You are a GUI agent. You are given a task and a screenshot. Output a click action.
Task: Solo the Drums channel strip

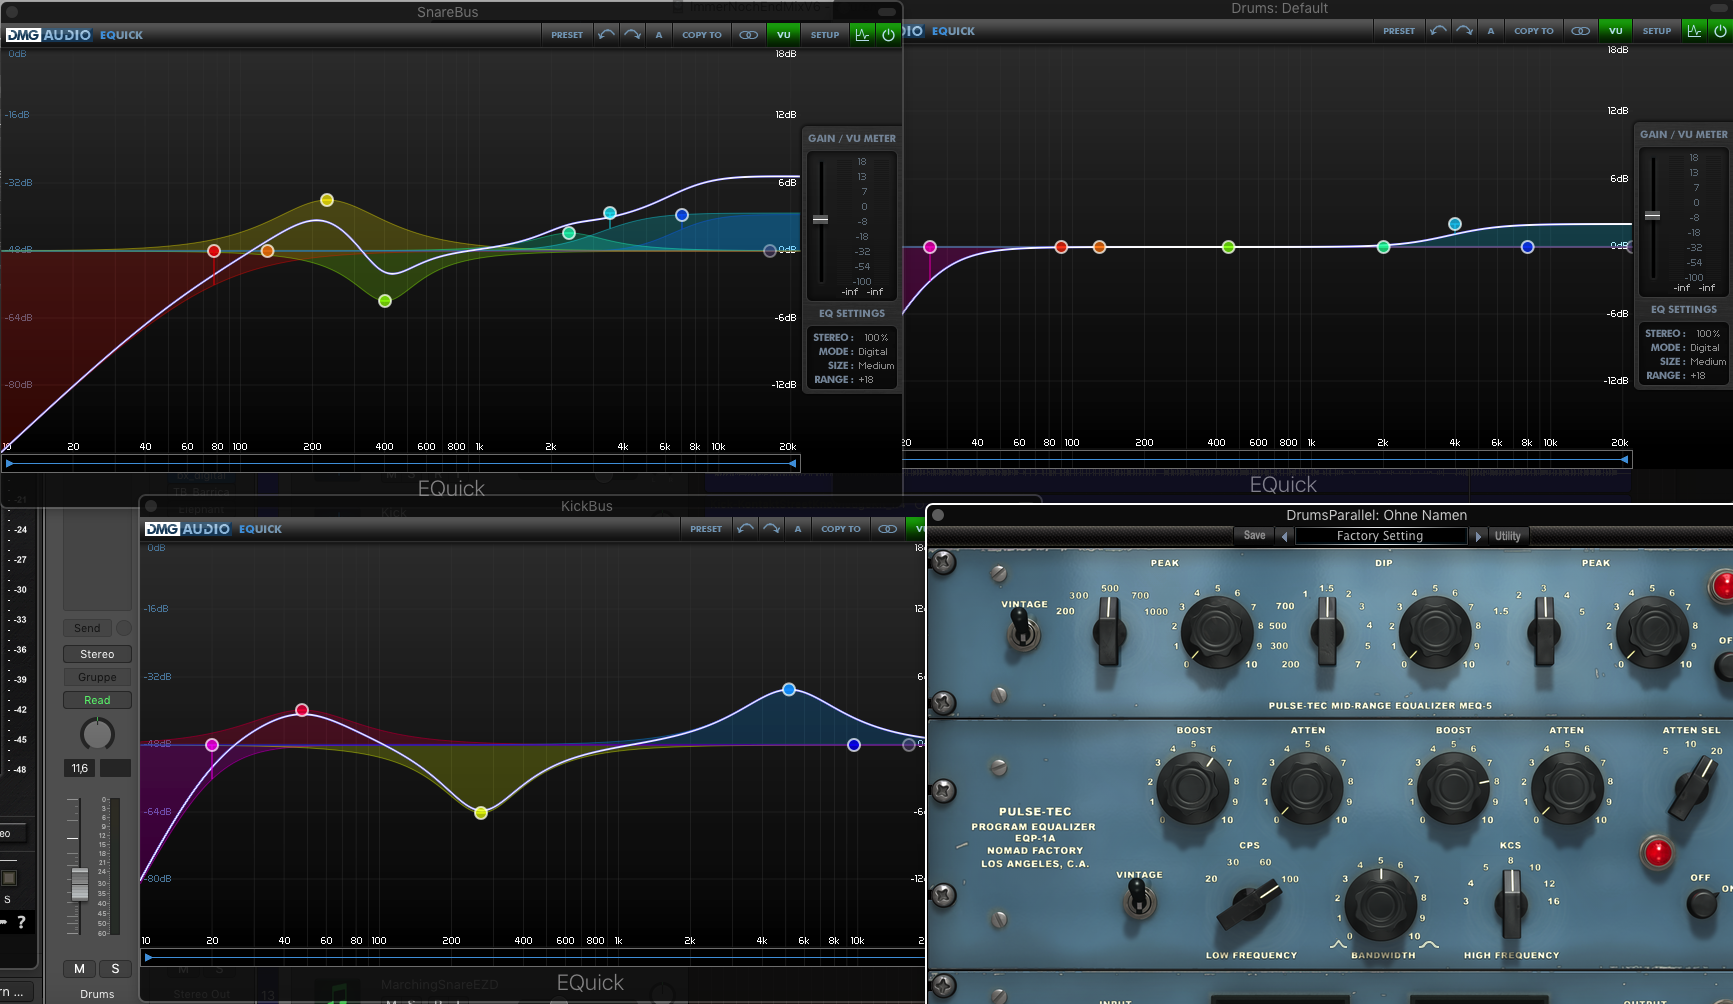click(115, 968)
